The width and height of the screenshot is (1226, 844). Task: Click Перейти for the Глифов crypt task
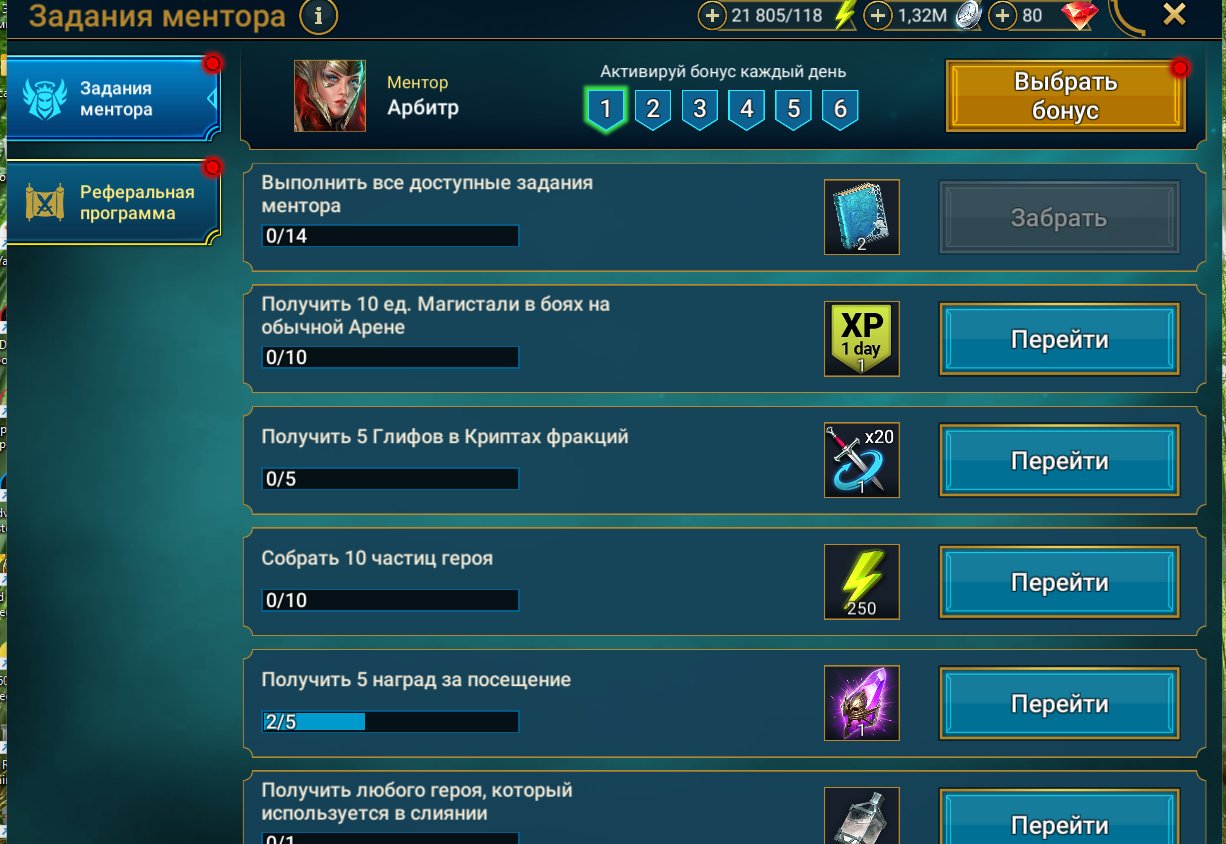(1059, 461)
